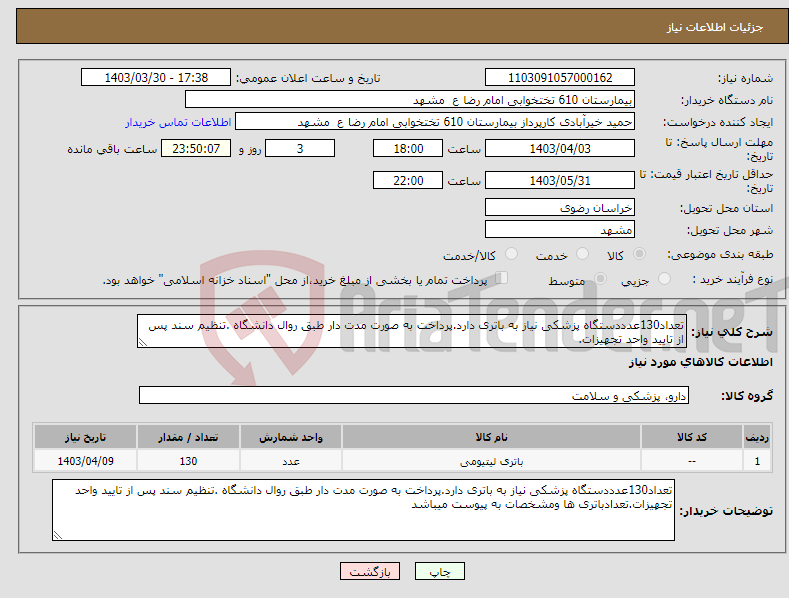Click the need date cell 1403/04/09
The height and width of the screenshot is (598, 789).
85,461
